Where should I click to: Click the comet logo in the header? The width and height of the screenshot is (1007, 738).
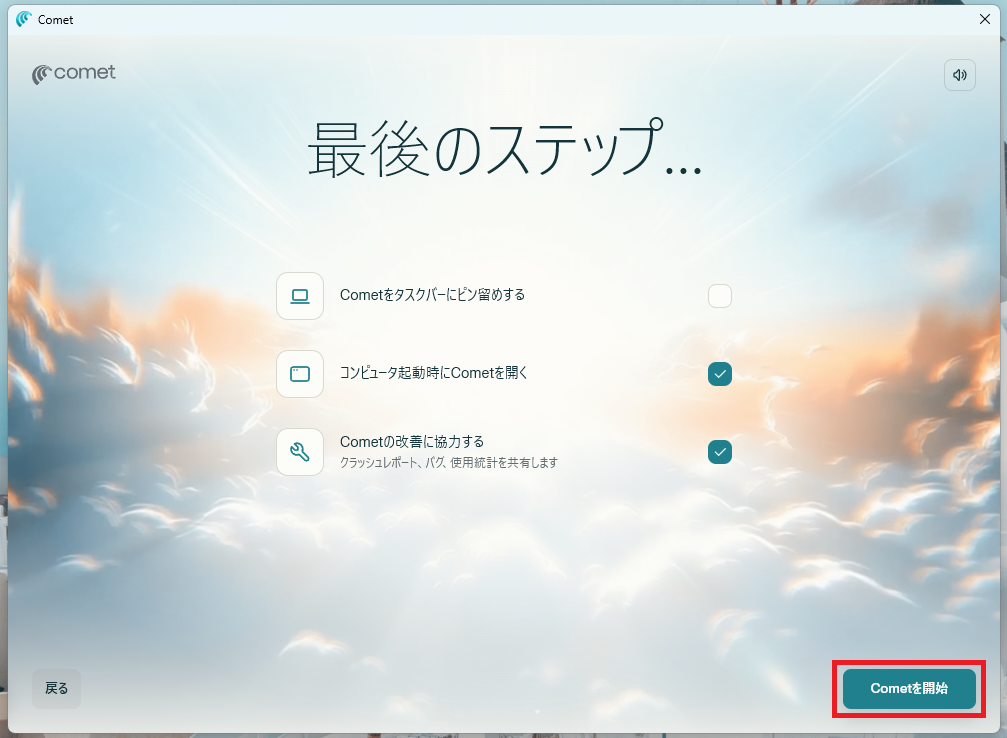[x=74, y=74]
